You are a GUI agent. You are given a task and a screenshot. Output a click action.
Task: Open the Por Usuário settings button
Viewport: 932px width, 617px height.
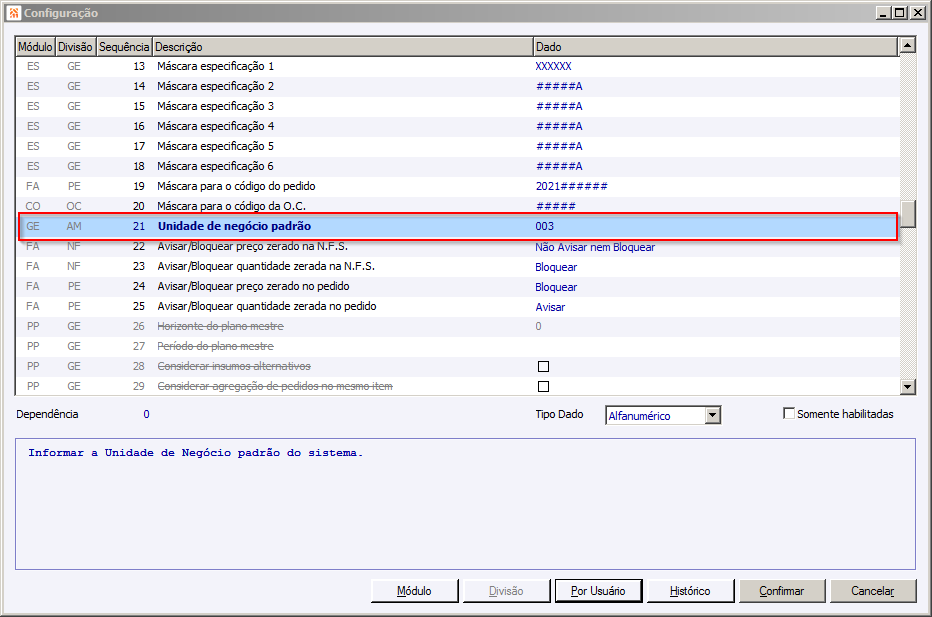[x=598, y=591]
